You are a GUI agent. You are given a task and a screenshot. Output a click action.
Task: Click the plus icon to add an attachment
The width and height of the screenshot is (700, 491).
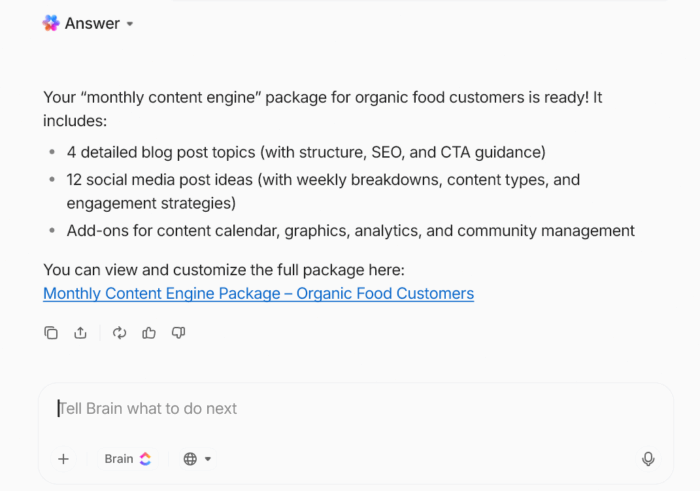click(x=63, y=459)
